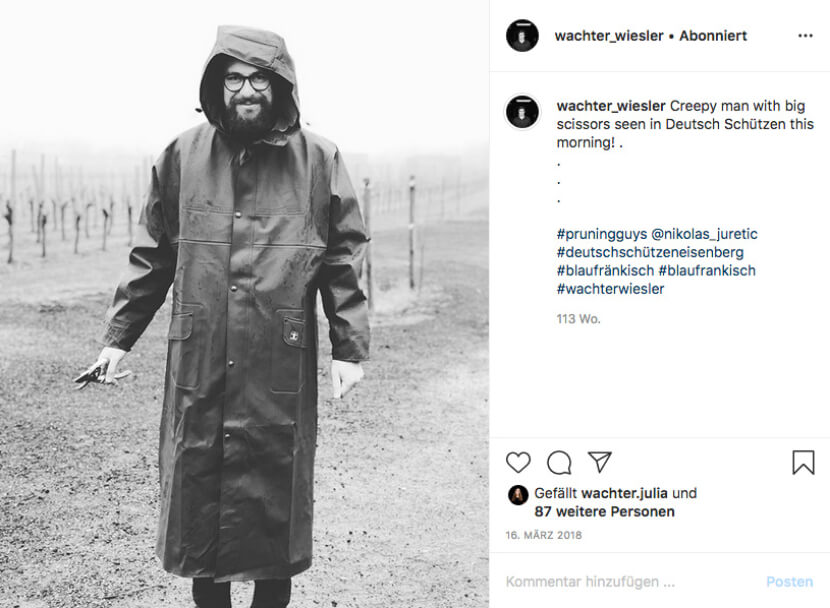830x608 pixels.
Task: Show the 87 weitere Personen likes list
Action: click(604, 512)
